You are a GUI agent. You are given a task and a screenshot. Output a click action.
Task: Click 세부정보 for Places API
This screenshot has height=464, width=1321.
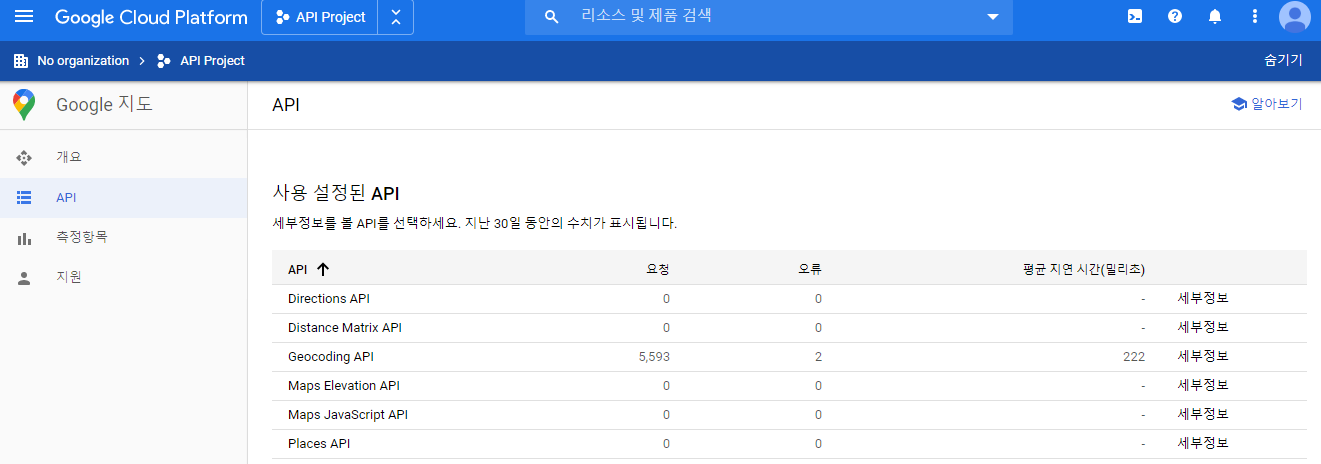[1203, 444]
